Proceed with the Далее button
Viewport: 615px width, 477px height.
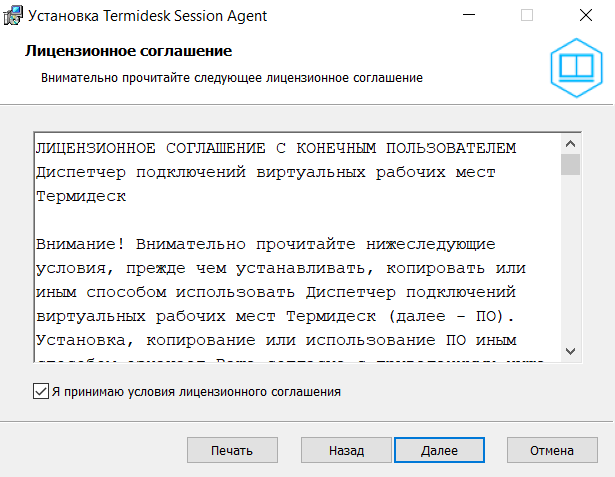coord(439,451)
